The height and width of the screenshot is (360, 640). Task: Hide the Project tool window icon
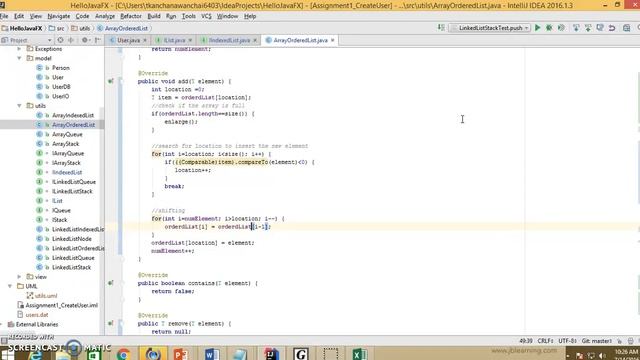click(x=98, y=40)
